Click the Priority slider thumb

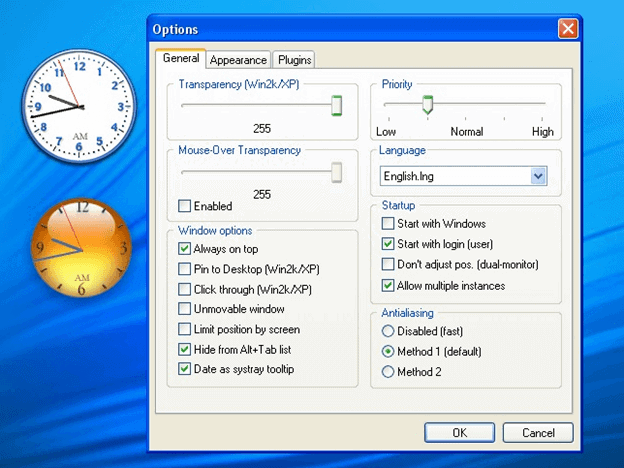(427, 105)
